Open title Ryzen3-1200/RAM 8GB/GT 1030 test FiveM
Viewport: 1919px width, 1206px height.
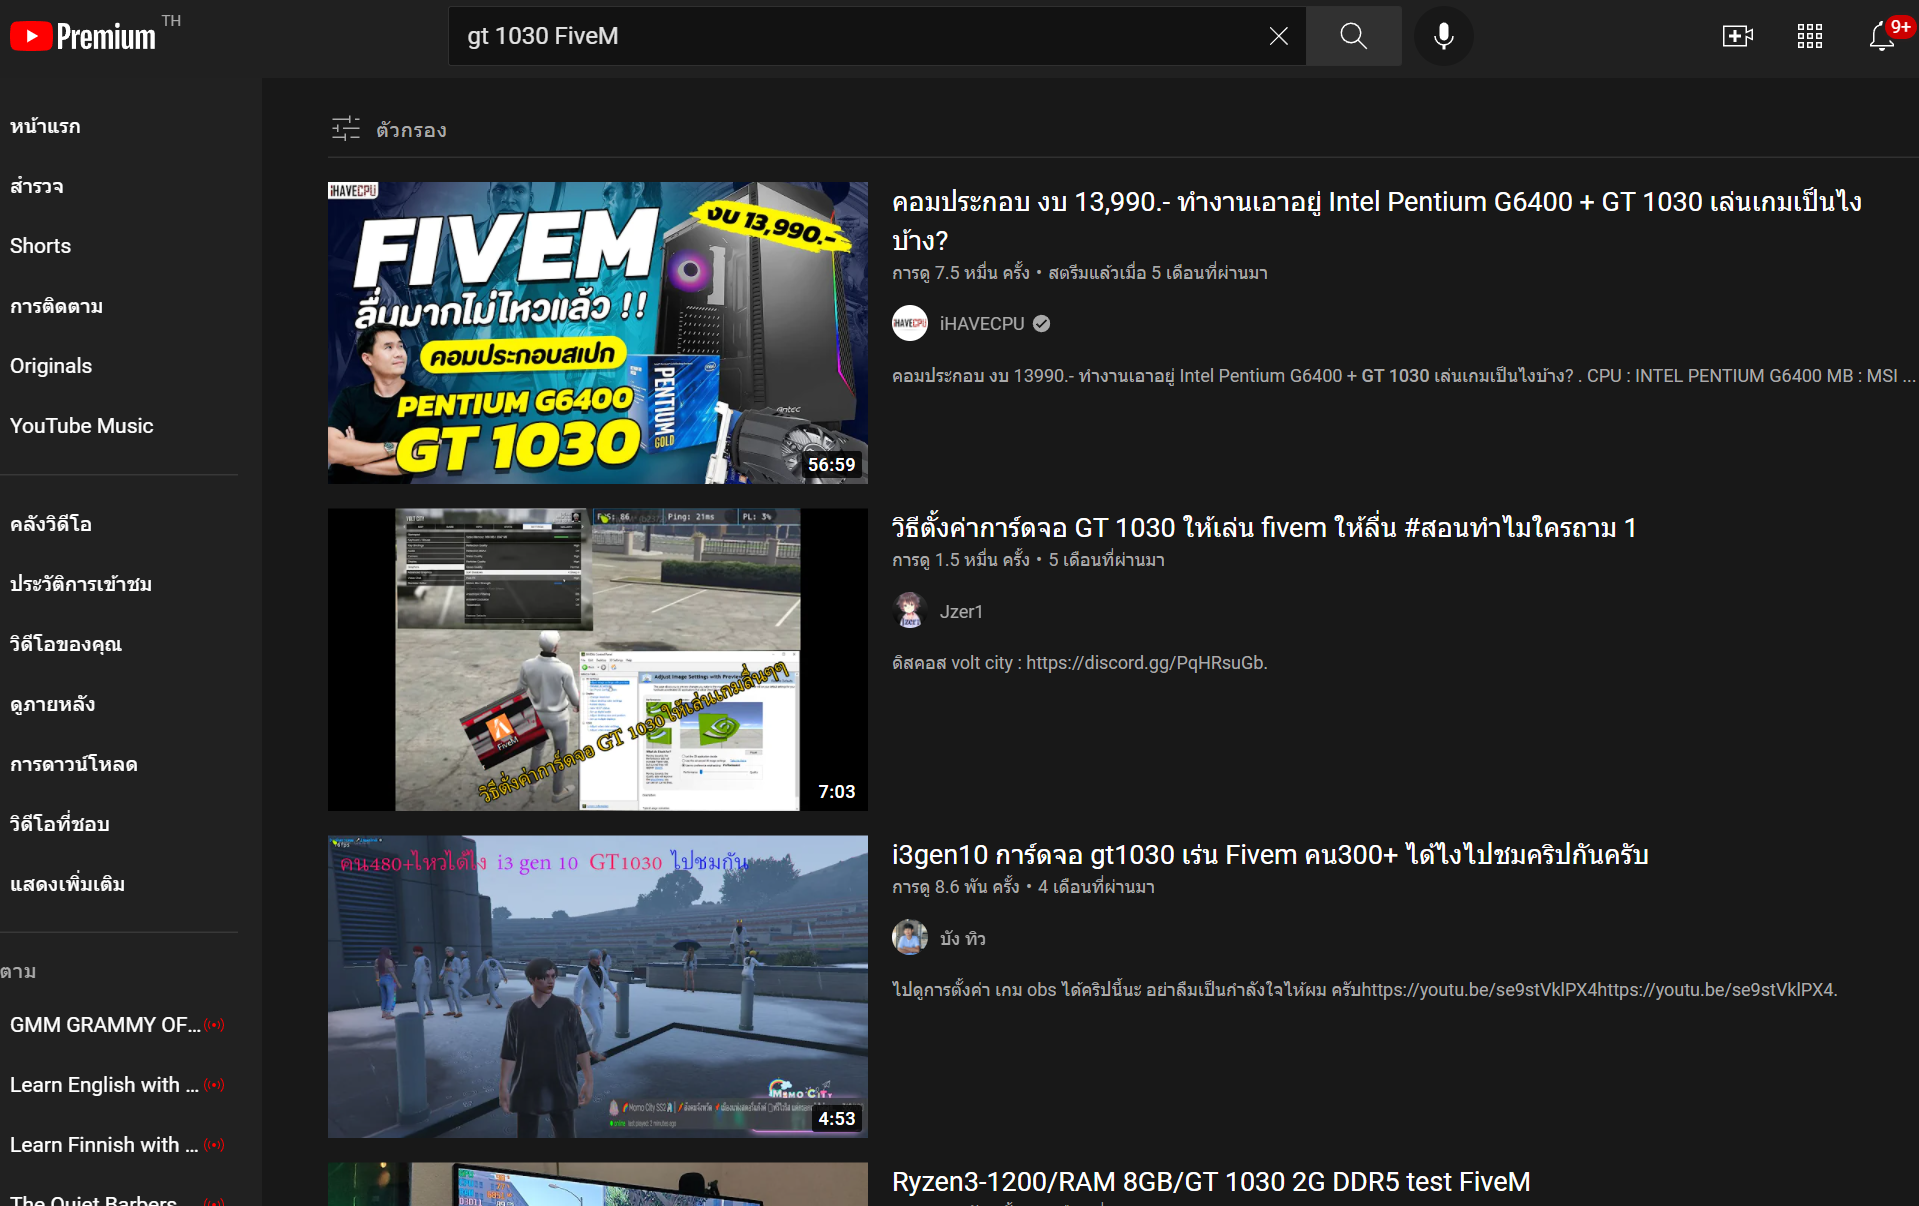click(1211, 1181)
